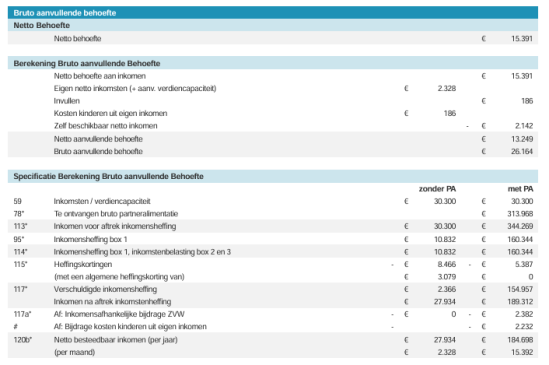Viewport: 549px width, 365px height.
Task: Select the value 184.698
Action: [x=520, y=340]
